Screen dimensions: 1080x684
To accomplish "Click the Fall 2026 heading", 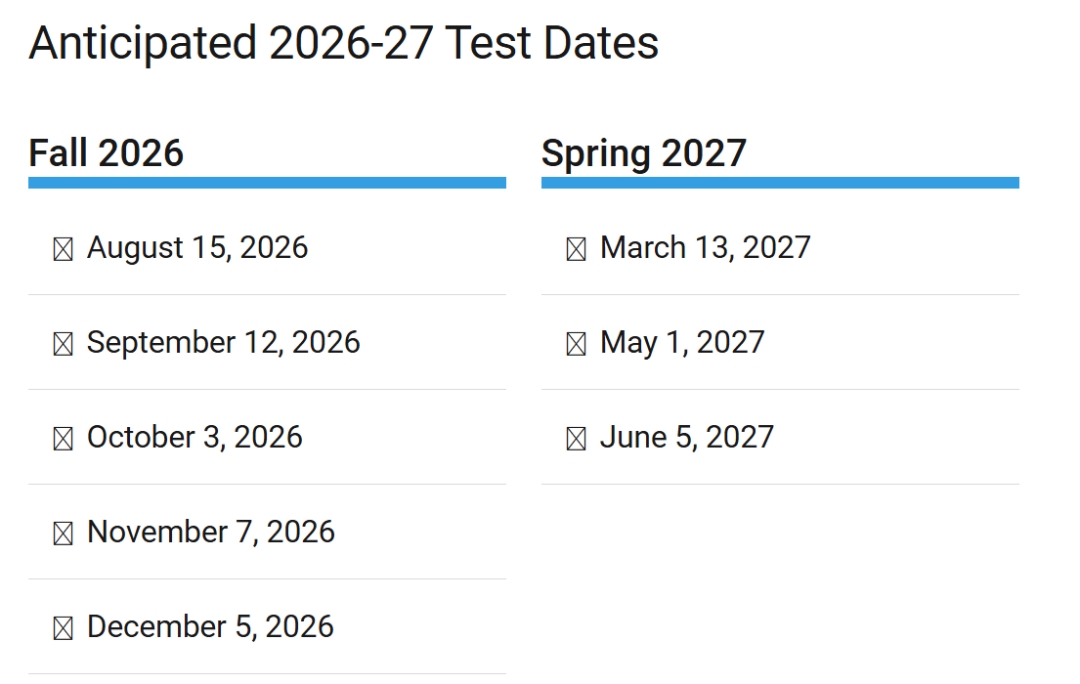I will coord(106,153).
